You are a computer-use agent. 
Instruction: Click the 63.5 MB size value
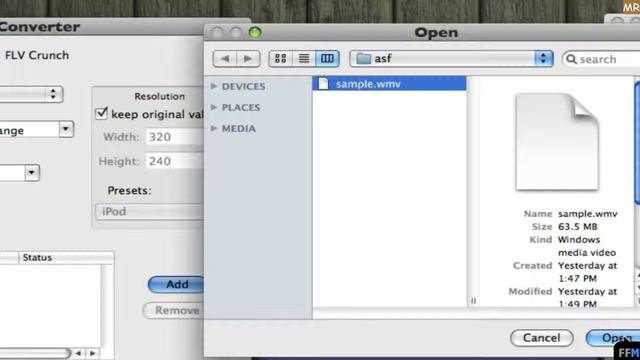point(578,227)
